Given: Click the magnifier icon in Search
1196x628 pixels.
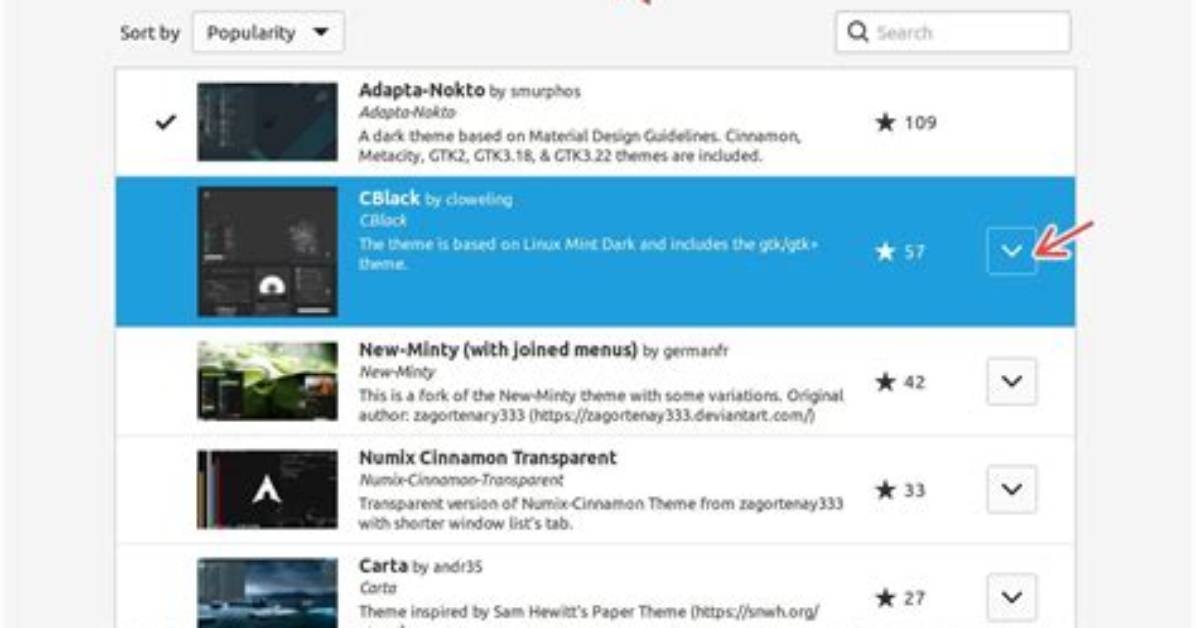Looking at the screenshot, I should click(x=858, y=32).
